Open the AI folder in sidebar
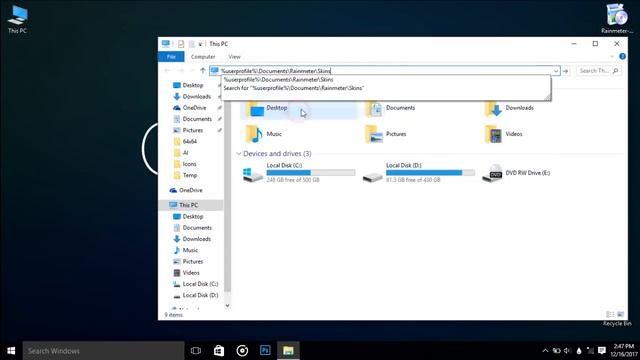640x360 pixels. (x=185, y=153)
